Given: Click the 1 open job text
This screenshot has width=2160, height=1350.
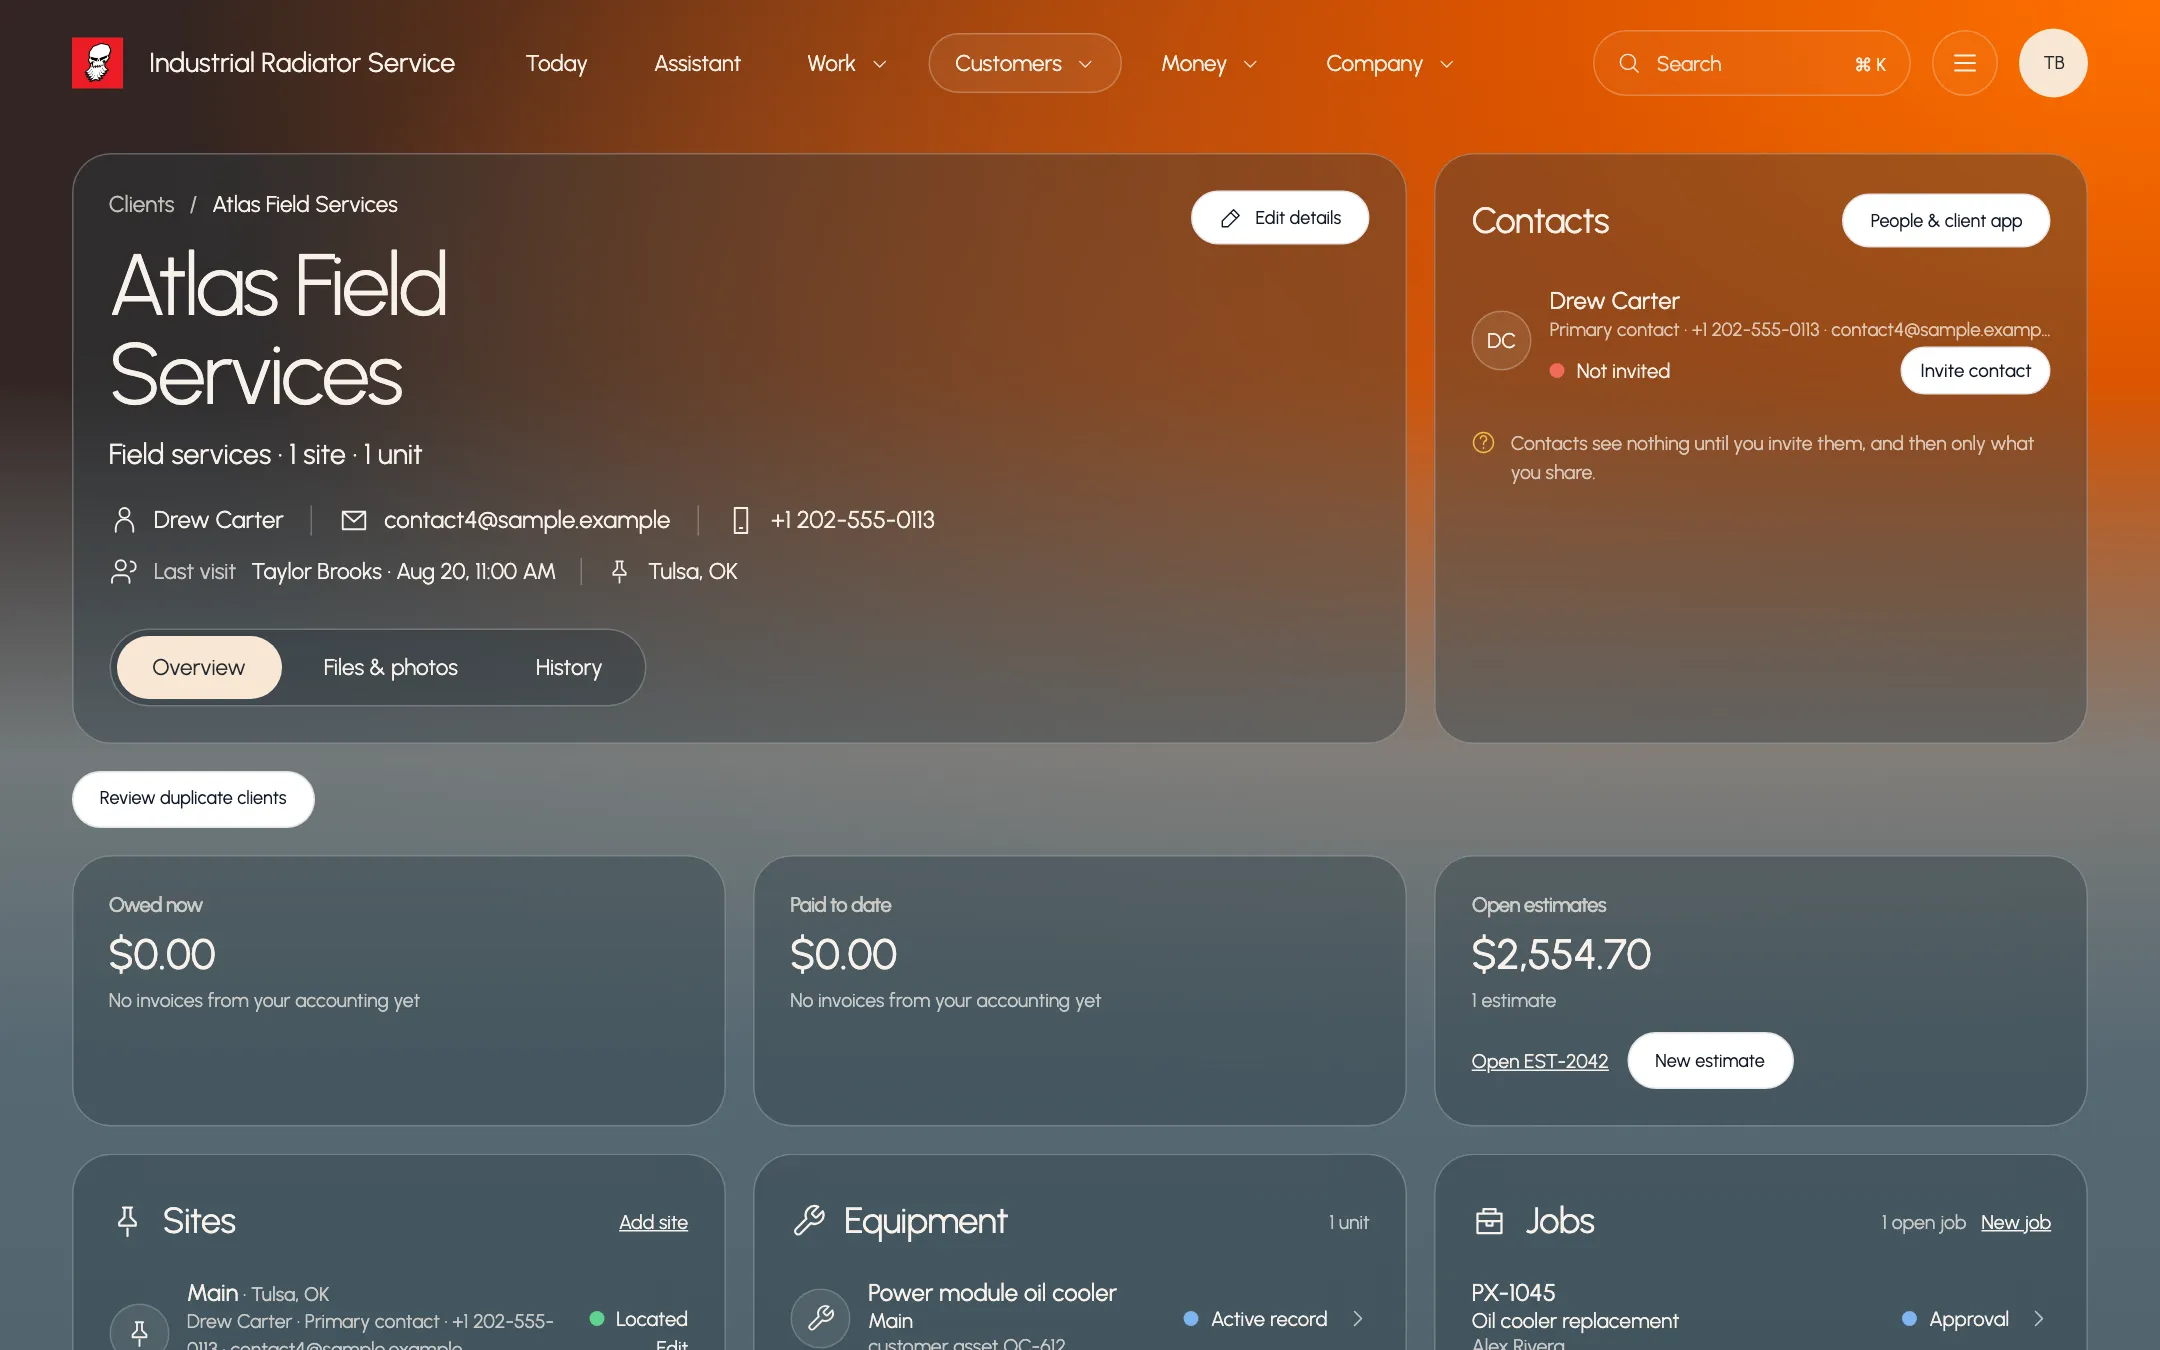Looking at the screenshot, I should click(x=1923, y=1222).
